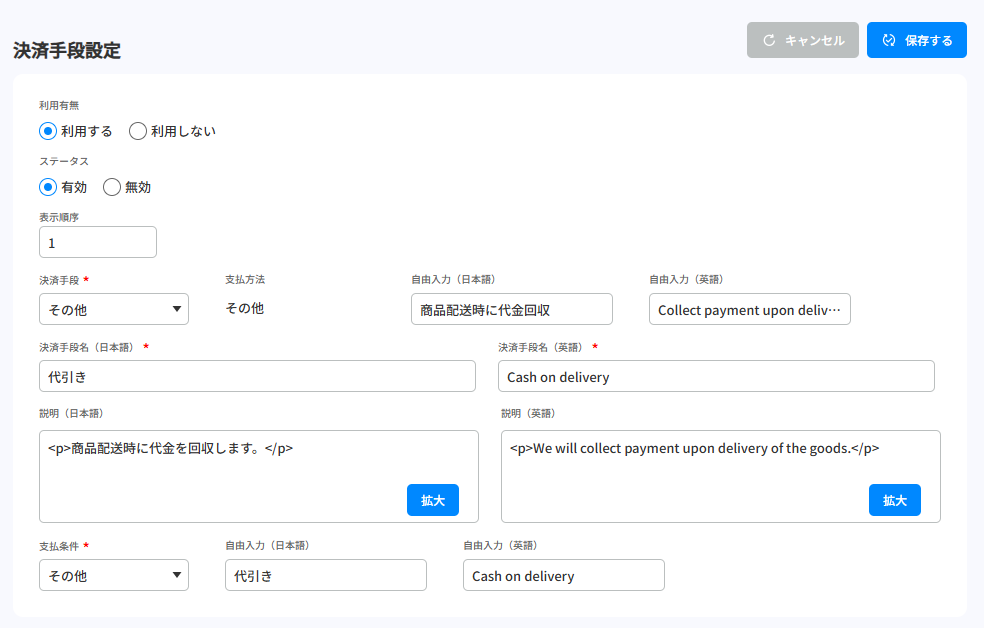984x628 pixels.
Task: Select the 利用する radio button
Action: coord(48,131)
